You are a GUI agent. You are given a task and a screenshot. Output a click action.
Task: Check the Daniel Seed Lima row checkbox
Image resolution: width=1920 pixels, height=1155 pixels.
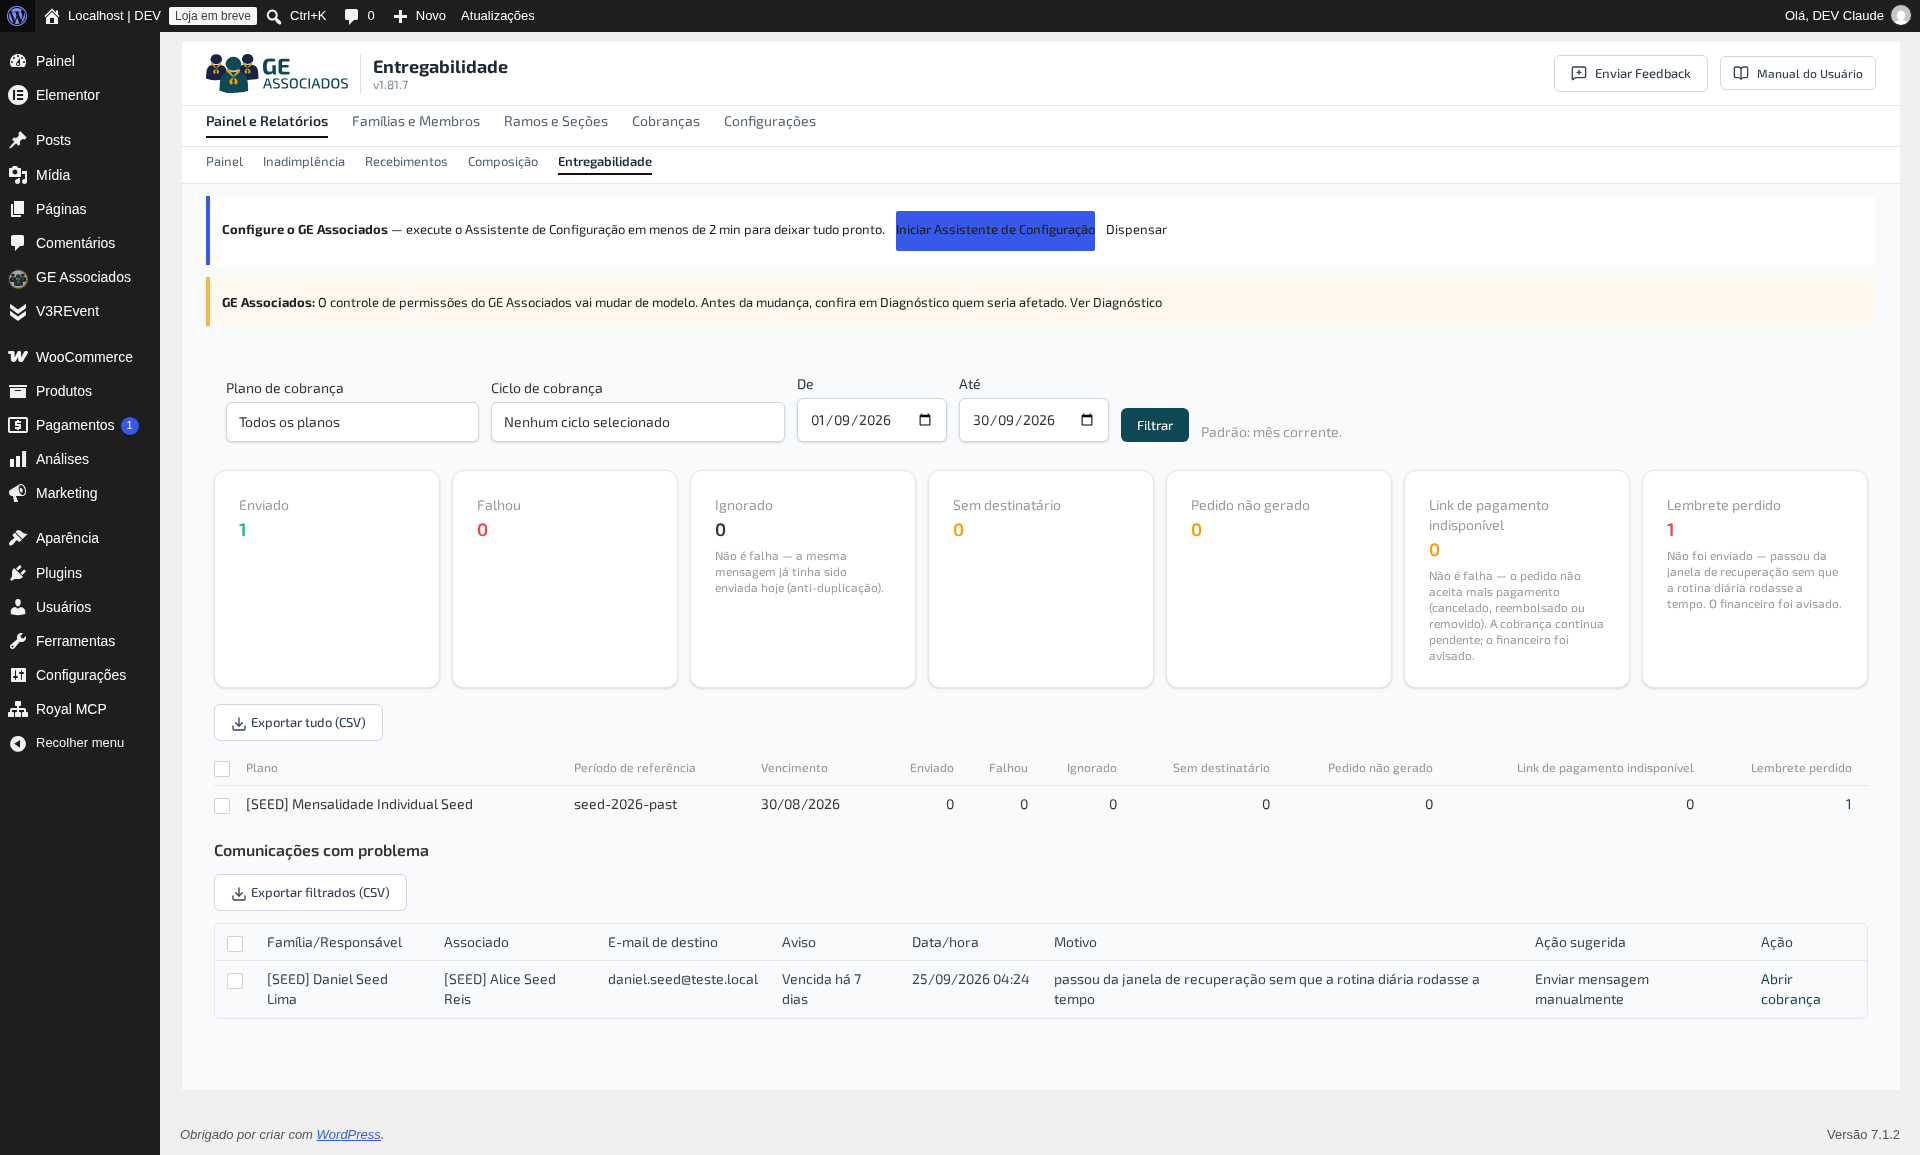coord(235,981)
